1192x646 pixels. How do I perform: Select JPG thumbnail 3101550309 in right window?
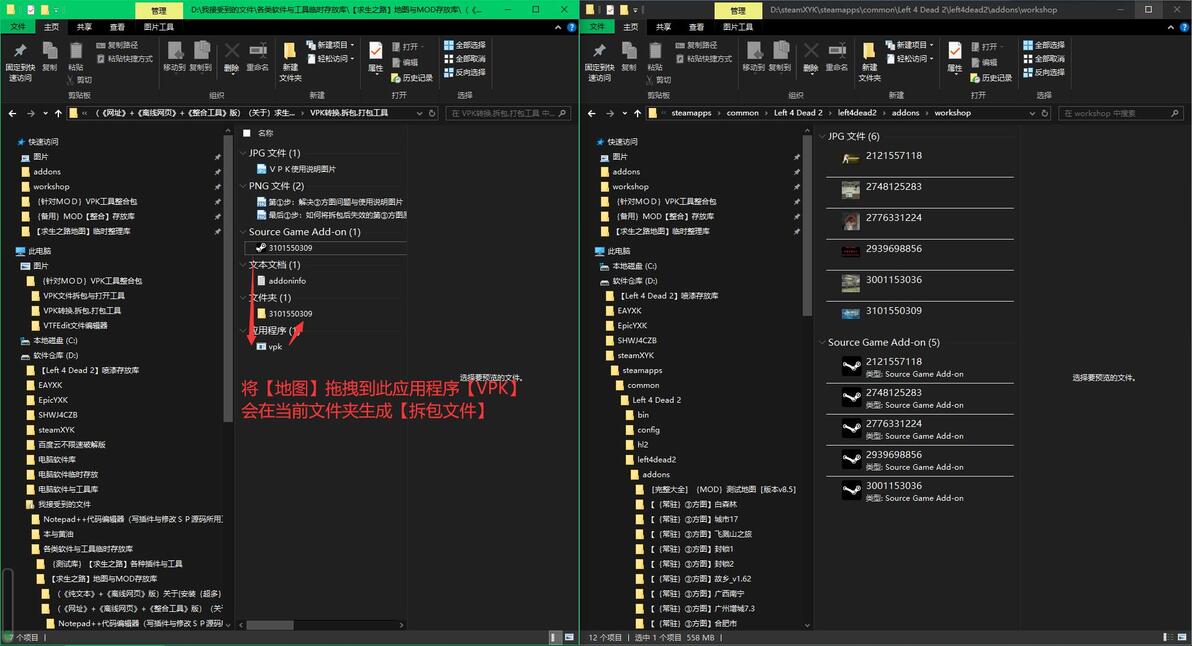point(920,311)
